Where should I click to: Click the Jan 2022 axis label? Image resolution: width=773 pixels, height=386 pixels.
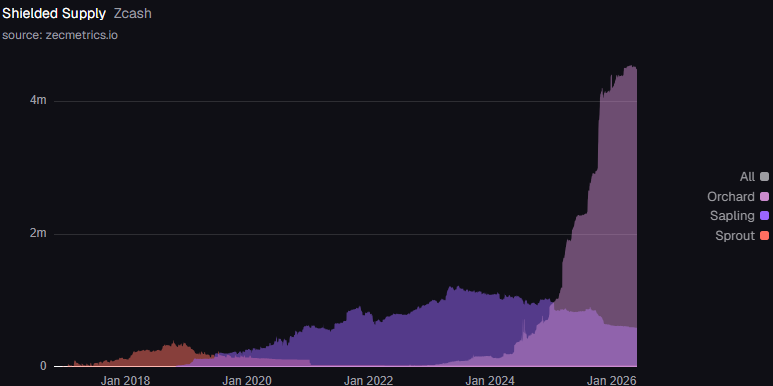(368, 380)
